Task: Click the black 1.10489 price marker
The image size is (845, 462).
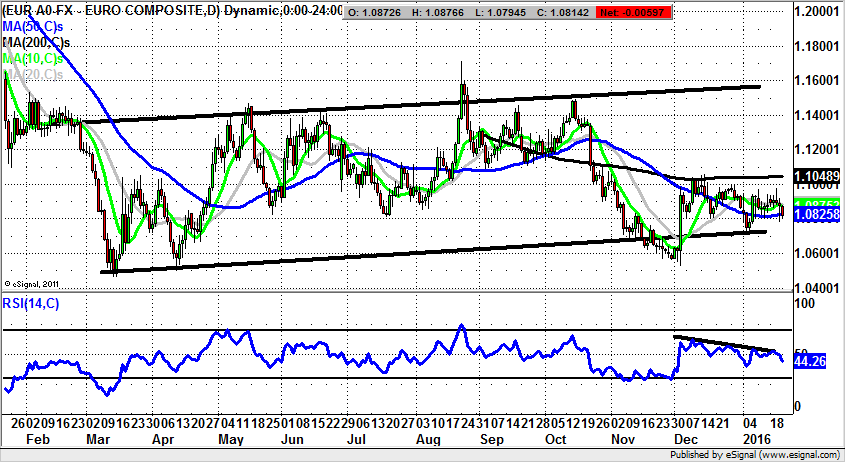Action: point(818,175)
